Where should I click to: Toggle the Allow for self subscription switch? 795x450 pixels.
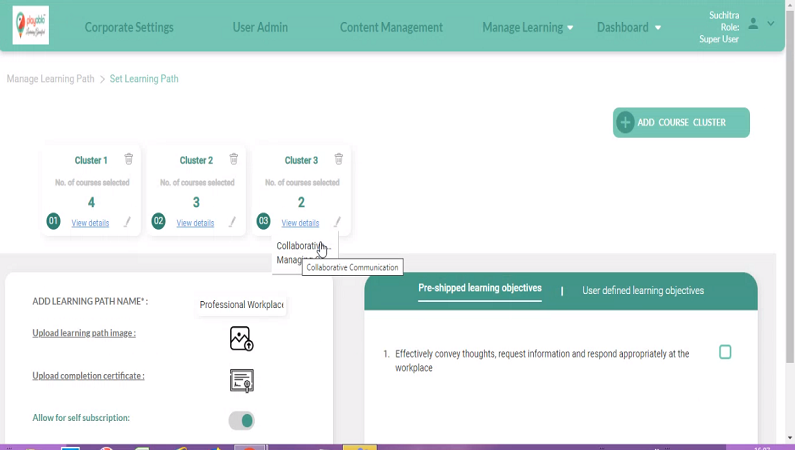click(241, 421)
